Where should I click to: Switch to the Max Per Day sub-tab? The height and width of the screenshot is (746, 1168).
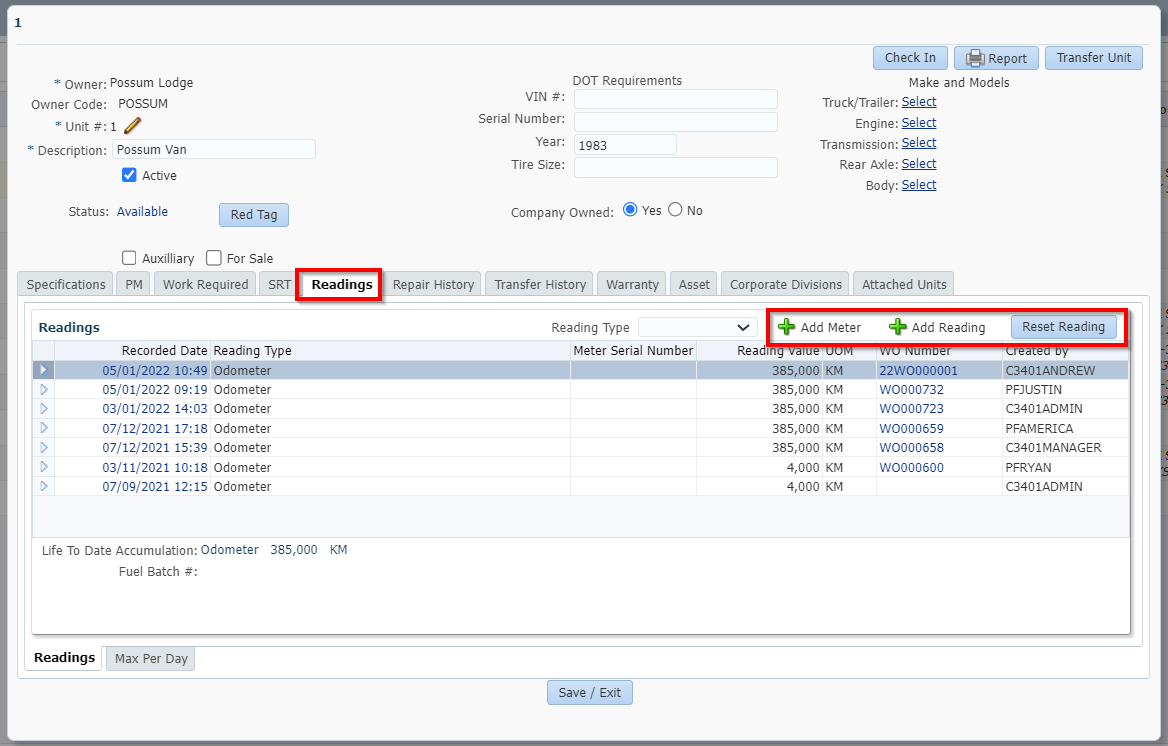pos(151,658)
